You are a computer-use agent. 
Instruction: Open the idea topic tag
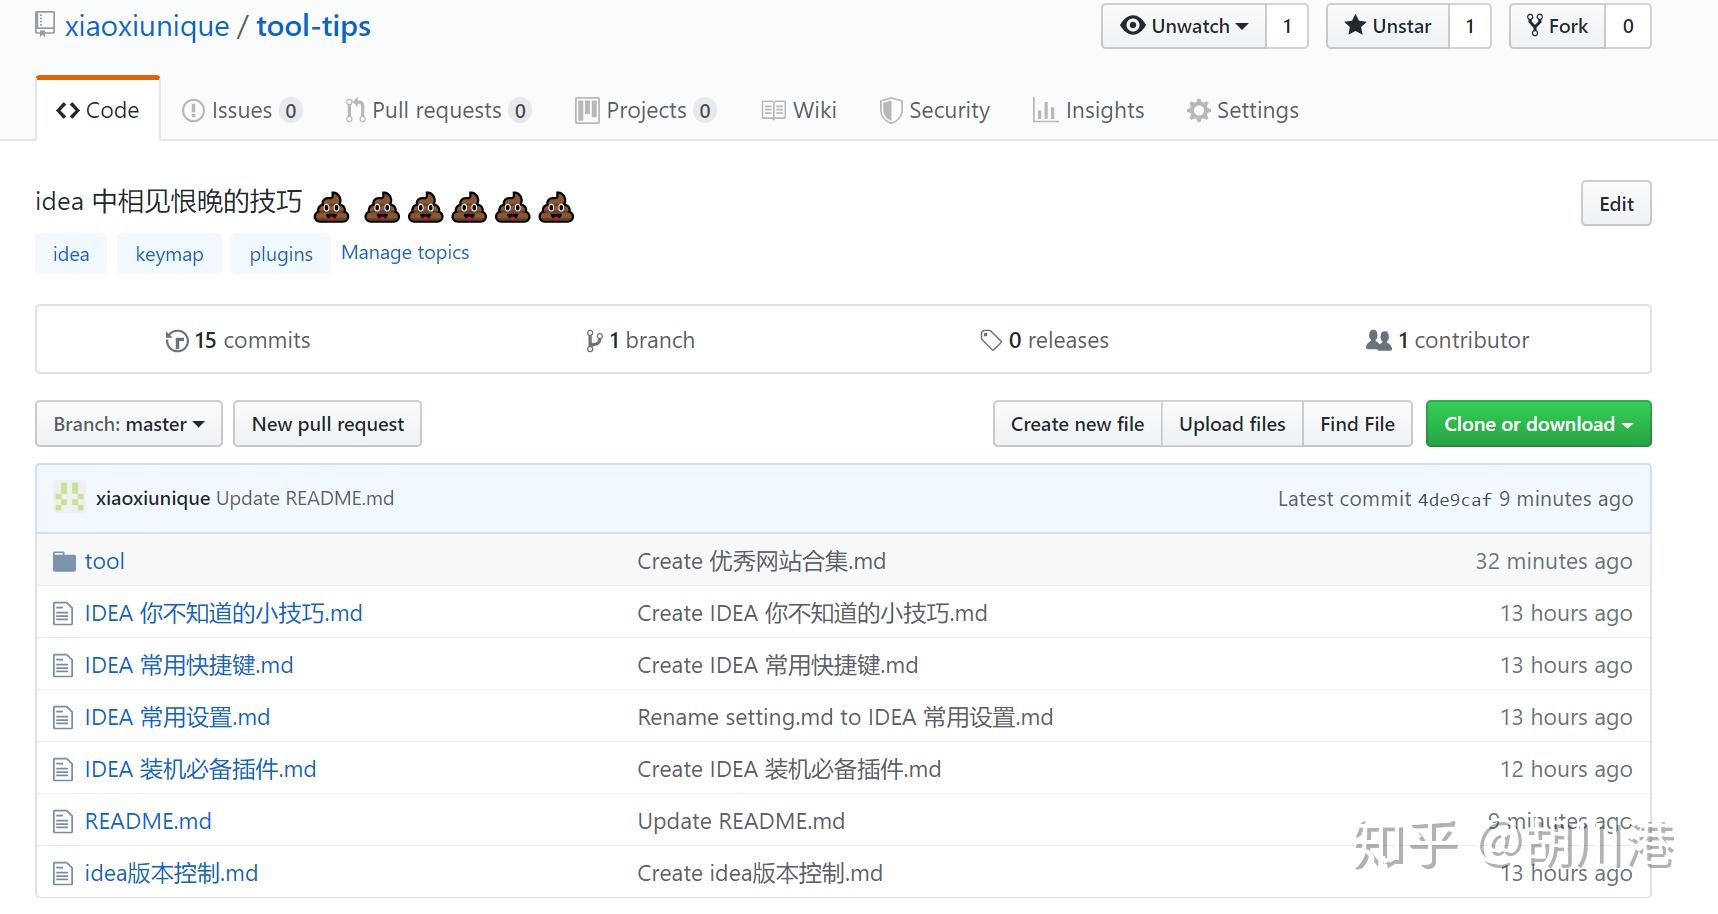pos(71,254)
